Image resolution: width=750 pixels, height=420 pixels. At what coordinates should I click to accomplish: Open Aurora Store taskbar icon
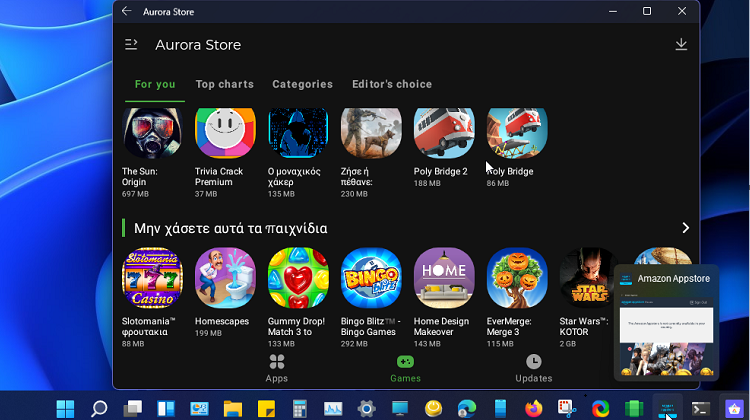[x=734, y=409]
